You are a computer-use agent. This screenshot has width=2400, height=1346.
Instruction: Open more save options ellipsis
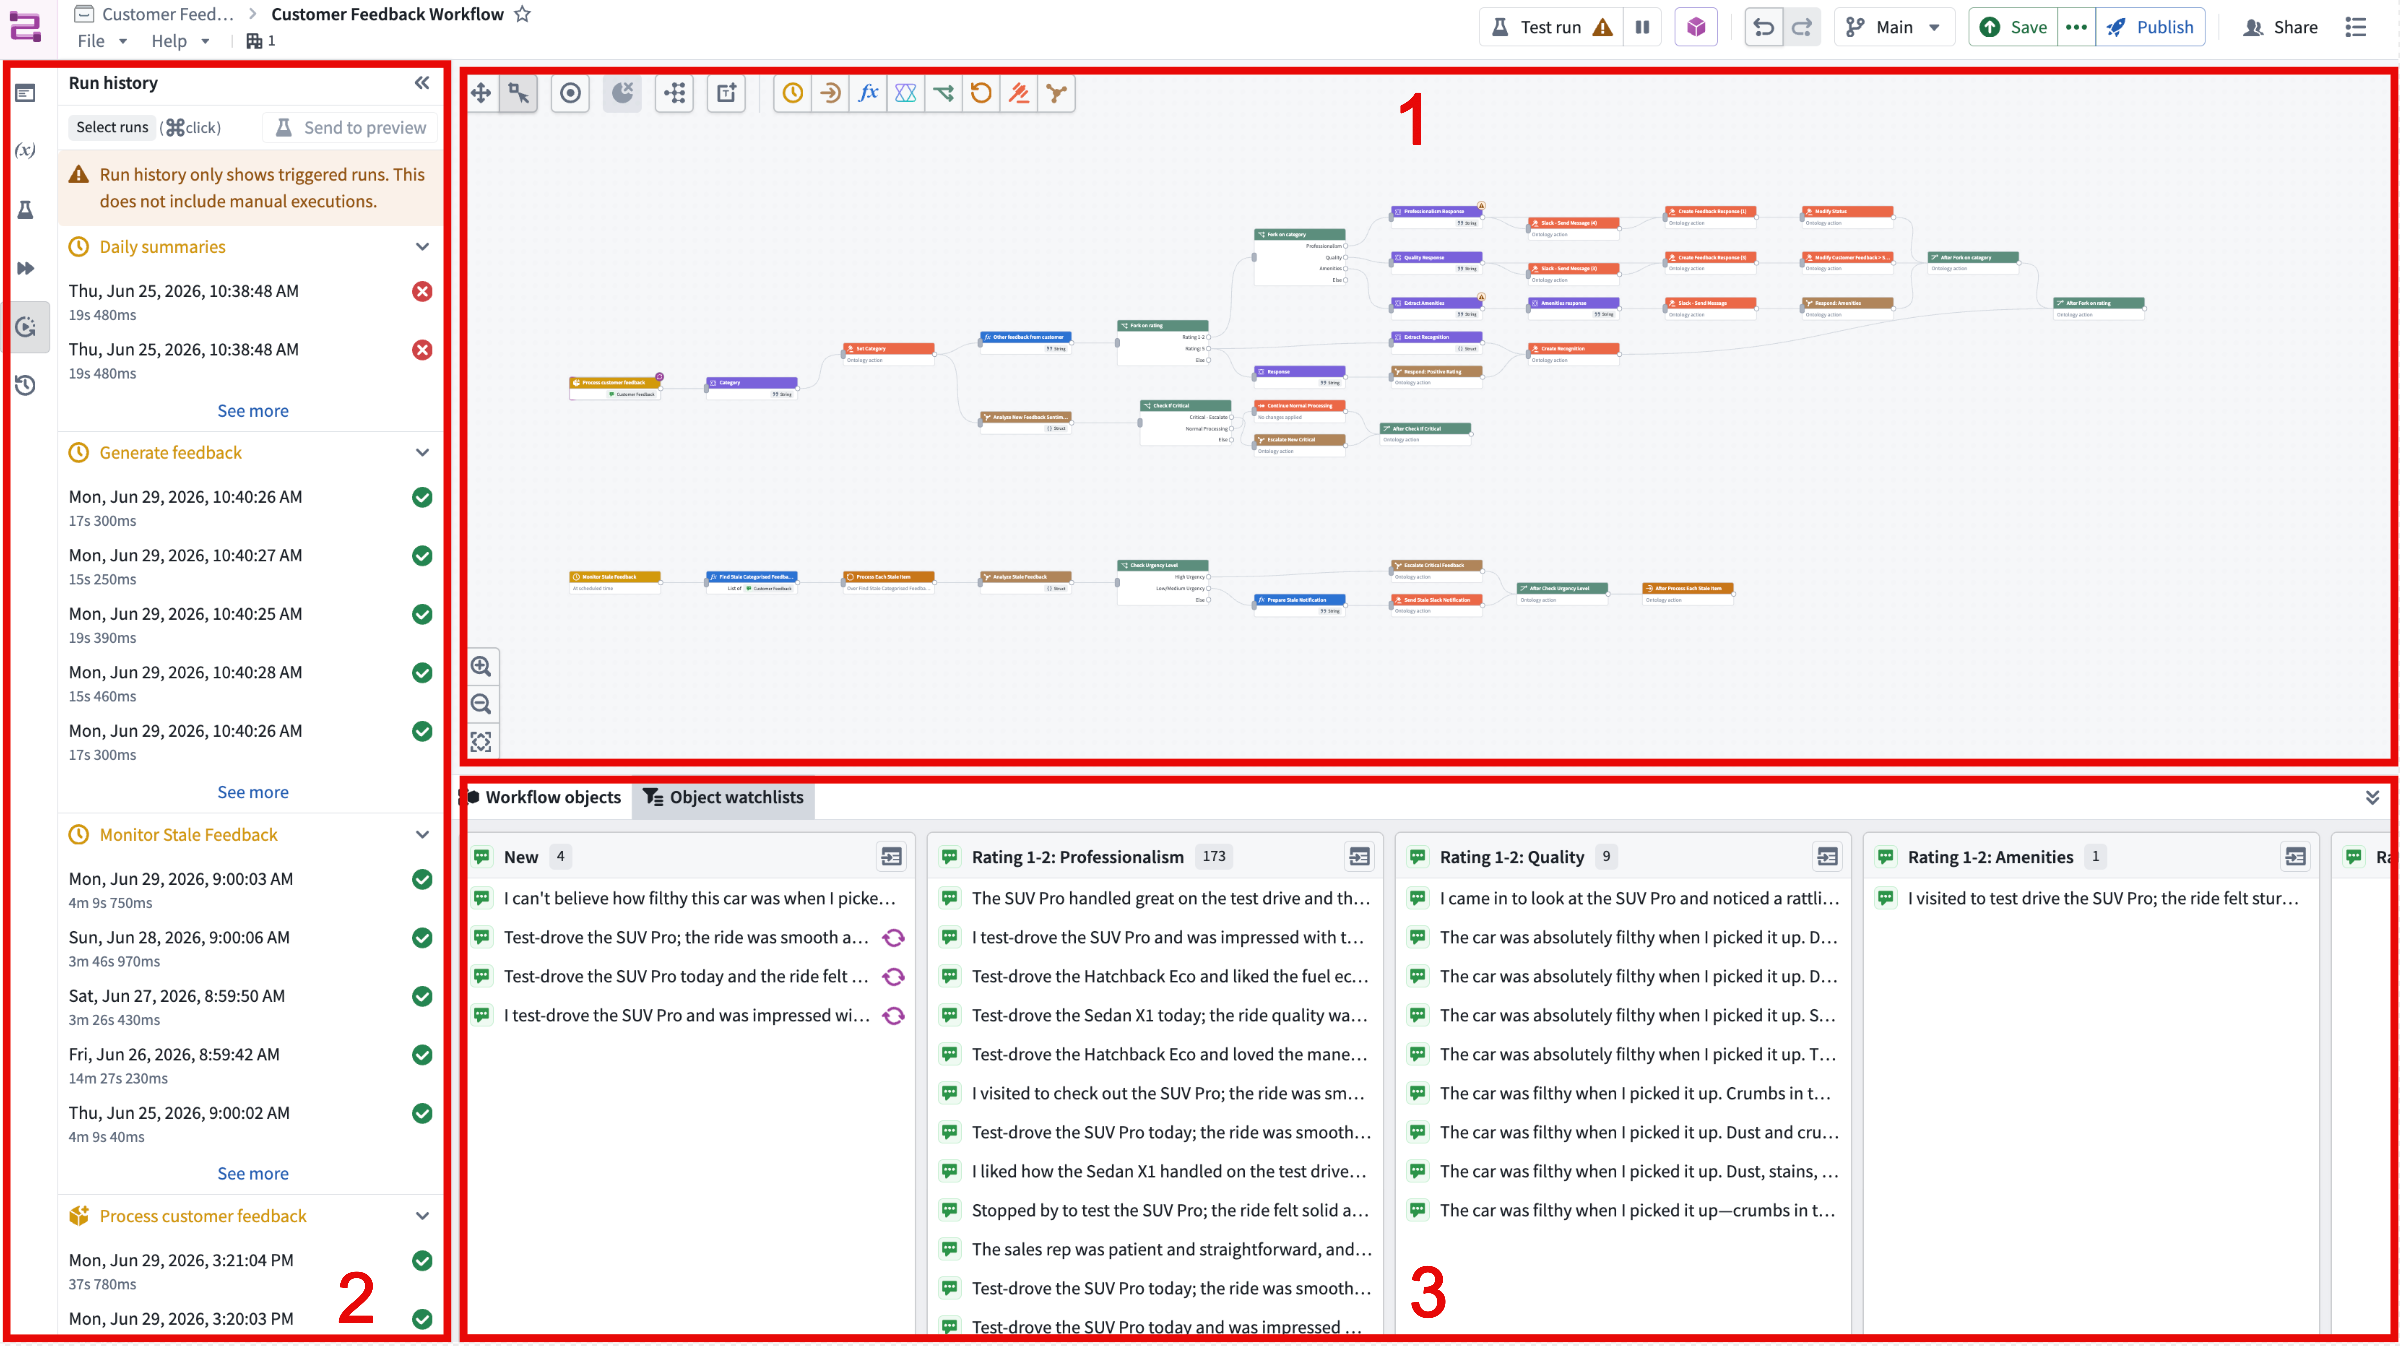[2076, 27]
